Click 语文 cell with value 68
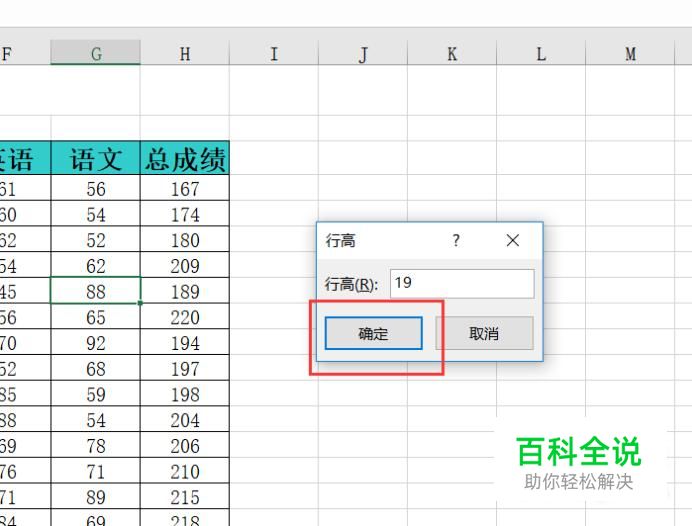This screenshot has width=692, height=526. point(96,368)
